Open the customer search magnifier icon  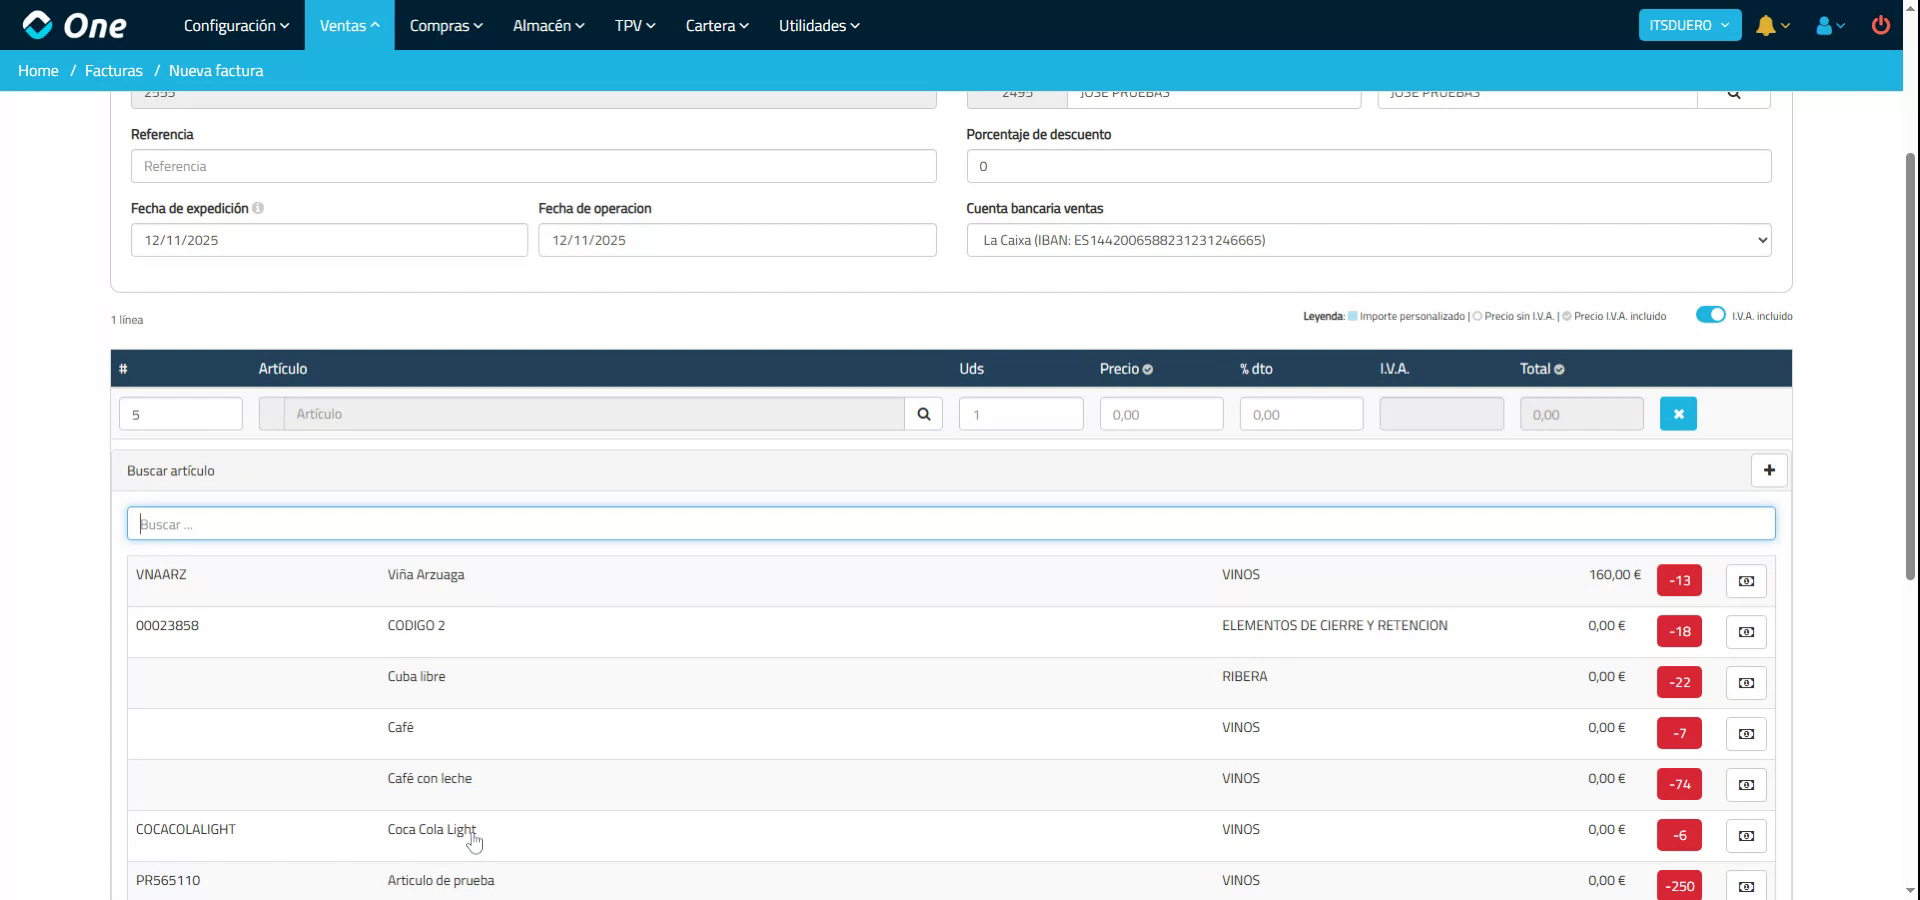tap(1735, 93)
